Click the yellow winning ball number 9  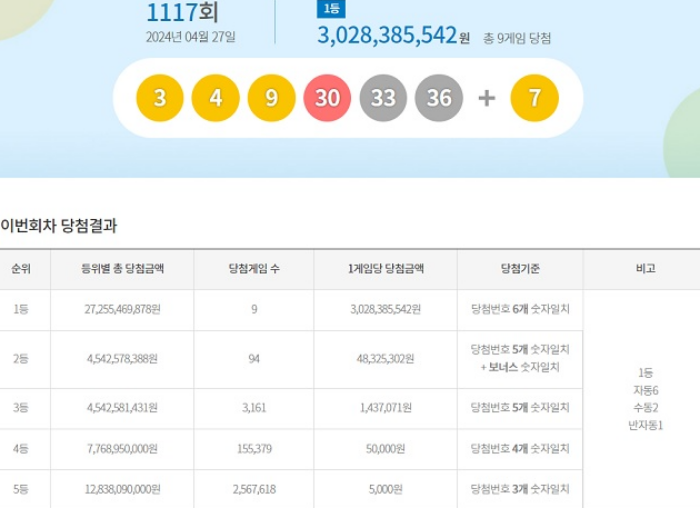pyautogui.click(x=271, y=98)
